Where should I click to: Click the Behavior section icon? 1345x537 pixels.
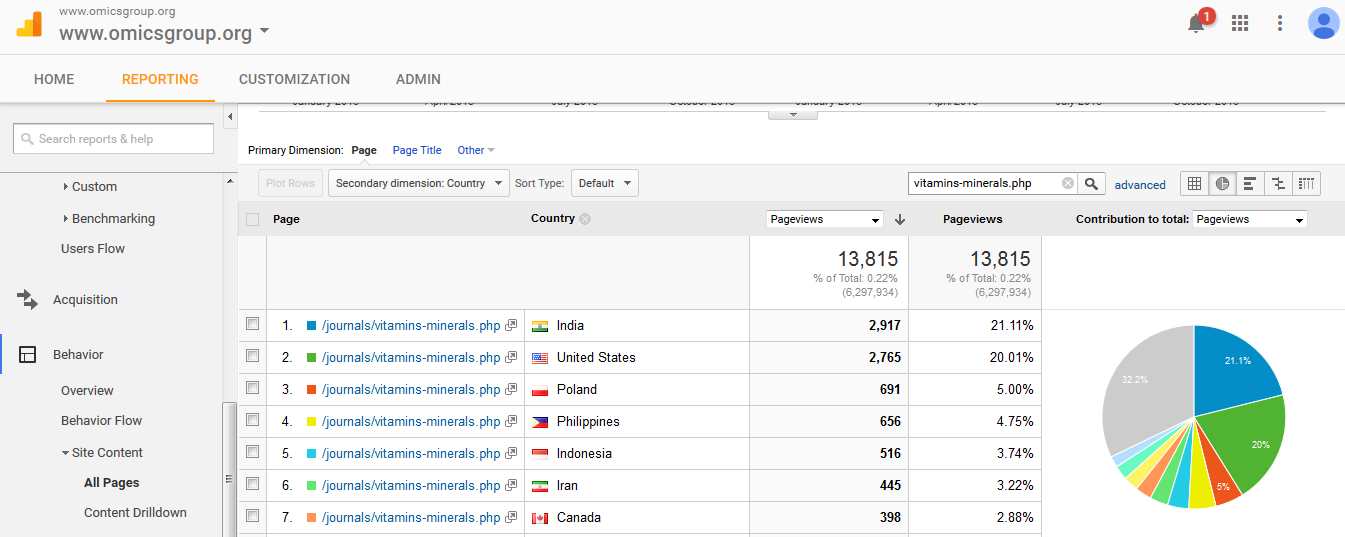point(27,354)
